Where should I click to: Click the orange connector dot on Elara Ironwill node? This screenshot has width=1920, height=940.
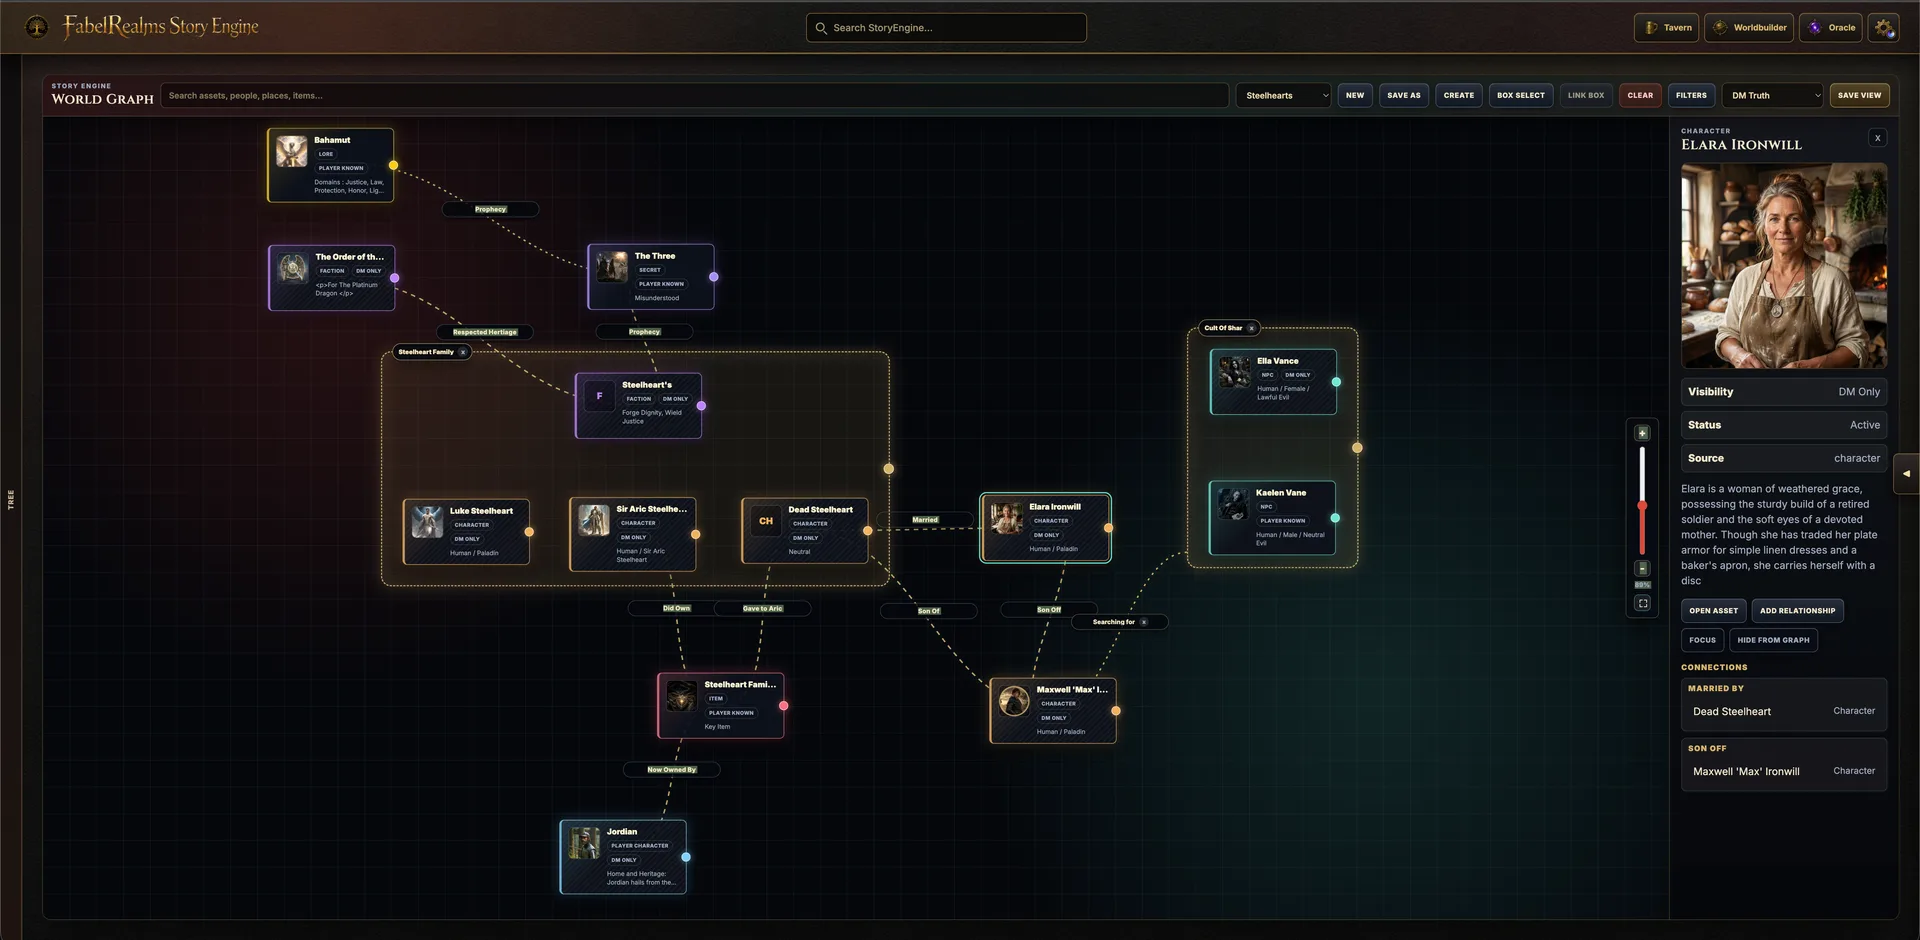(x=1108, y=528)
